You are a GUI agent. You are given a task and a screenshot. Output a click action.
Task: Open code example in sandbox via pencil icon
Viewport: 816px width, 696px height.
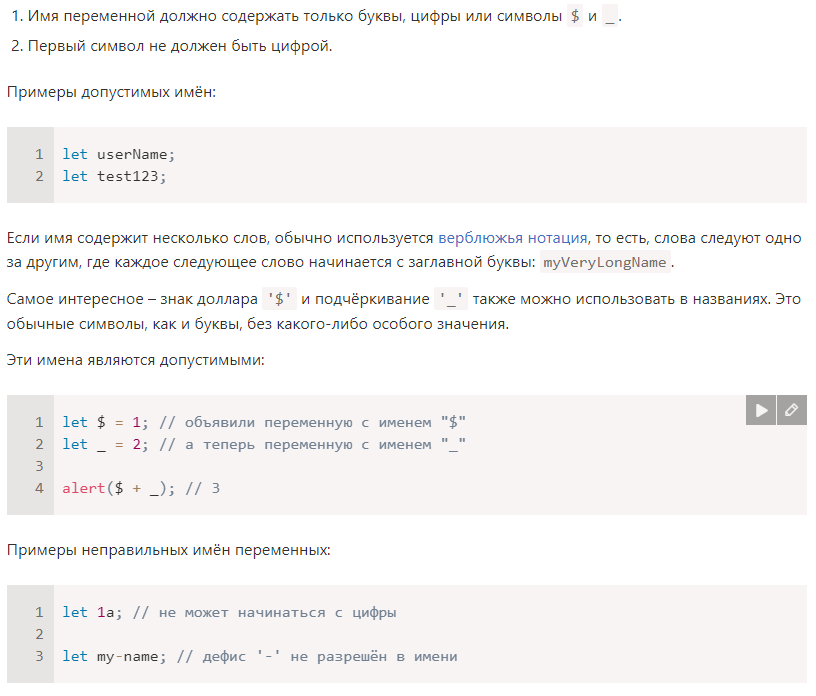(792, 410)
